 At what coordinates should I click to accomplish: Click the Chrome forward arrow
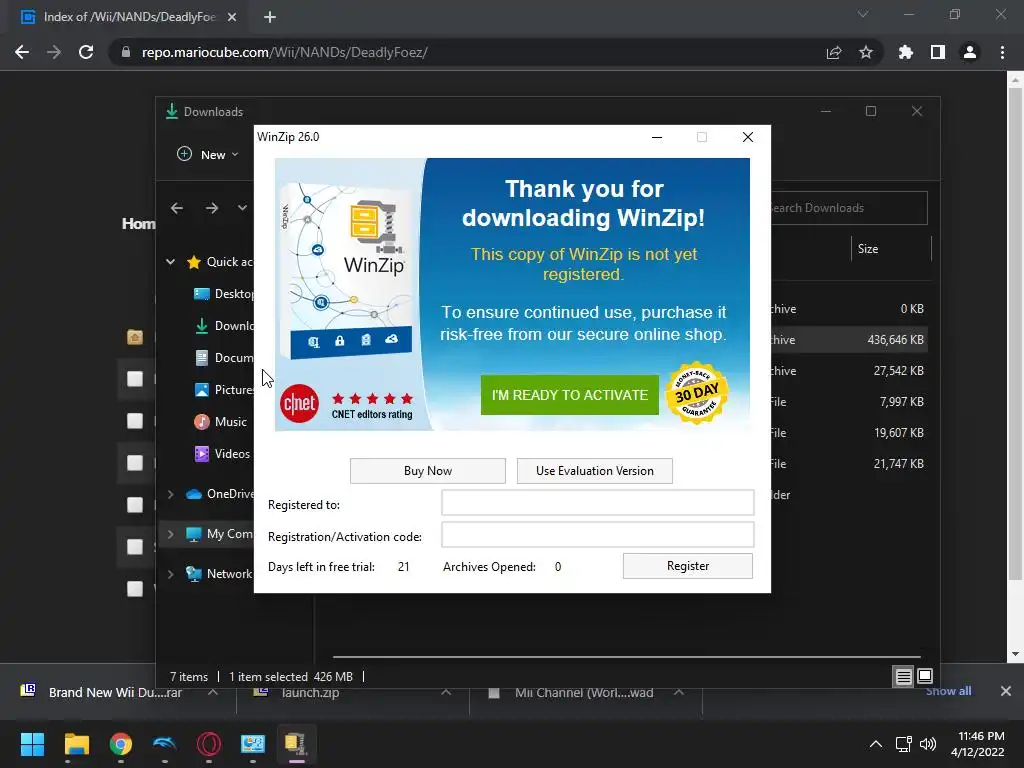click(54, 52)
